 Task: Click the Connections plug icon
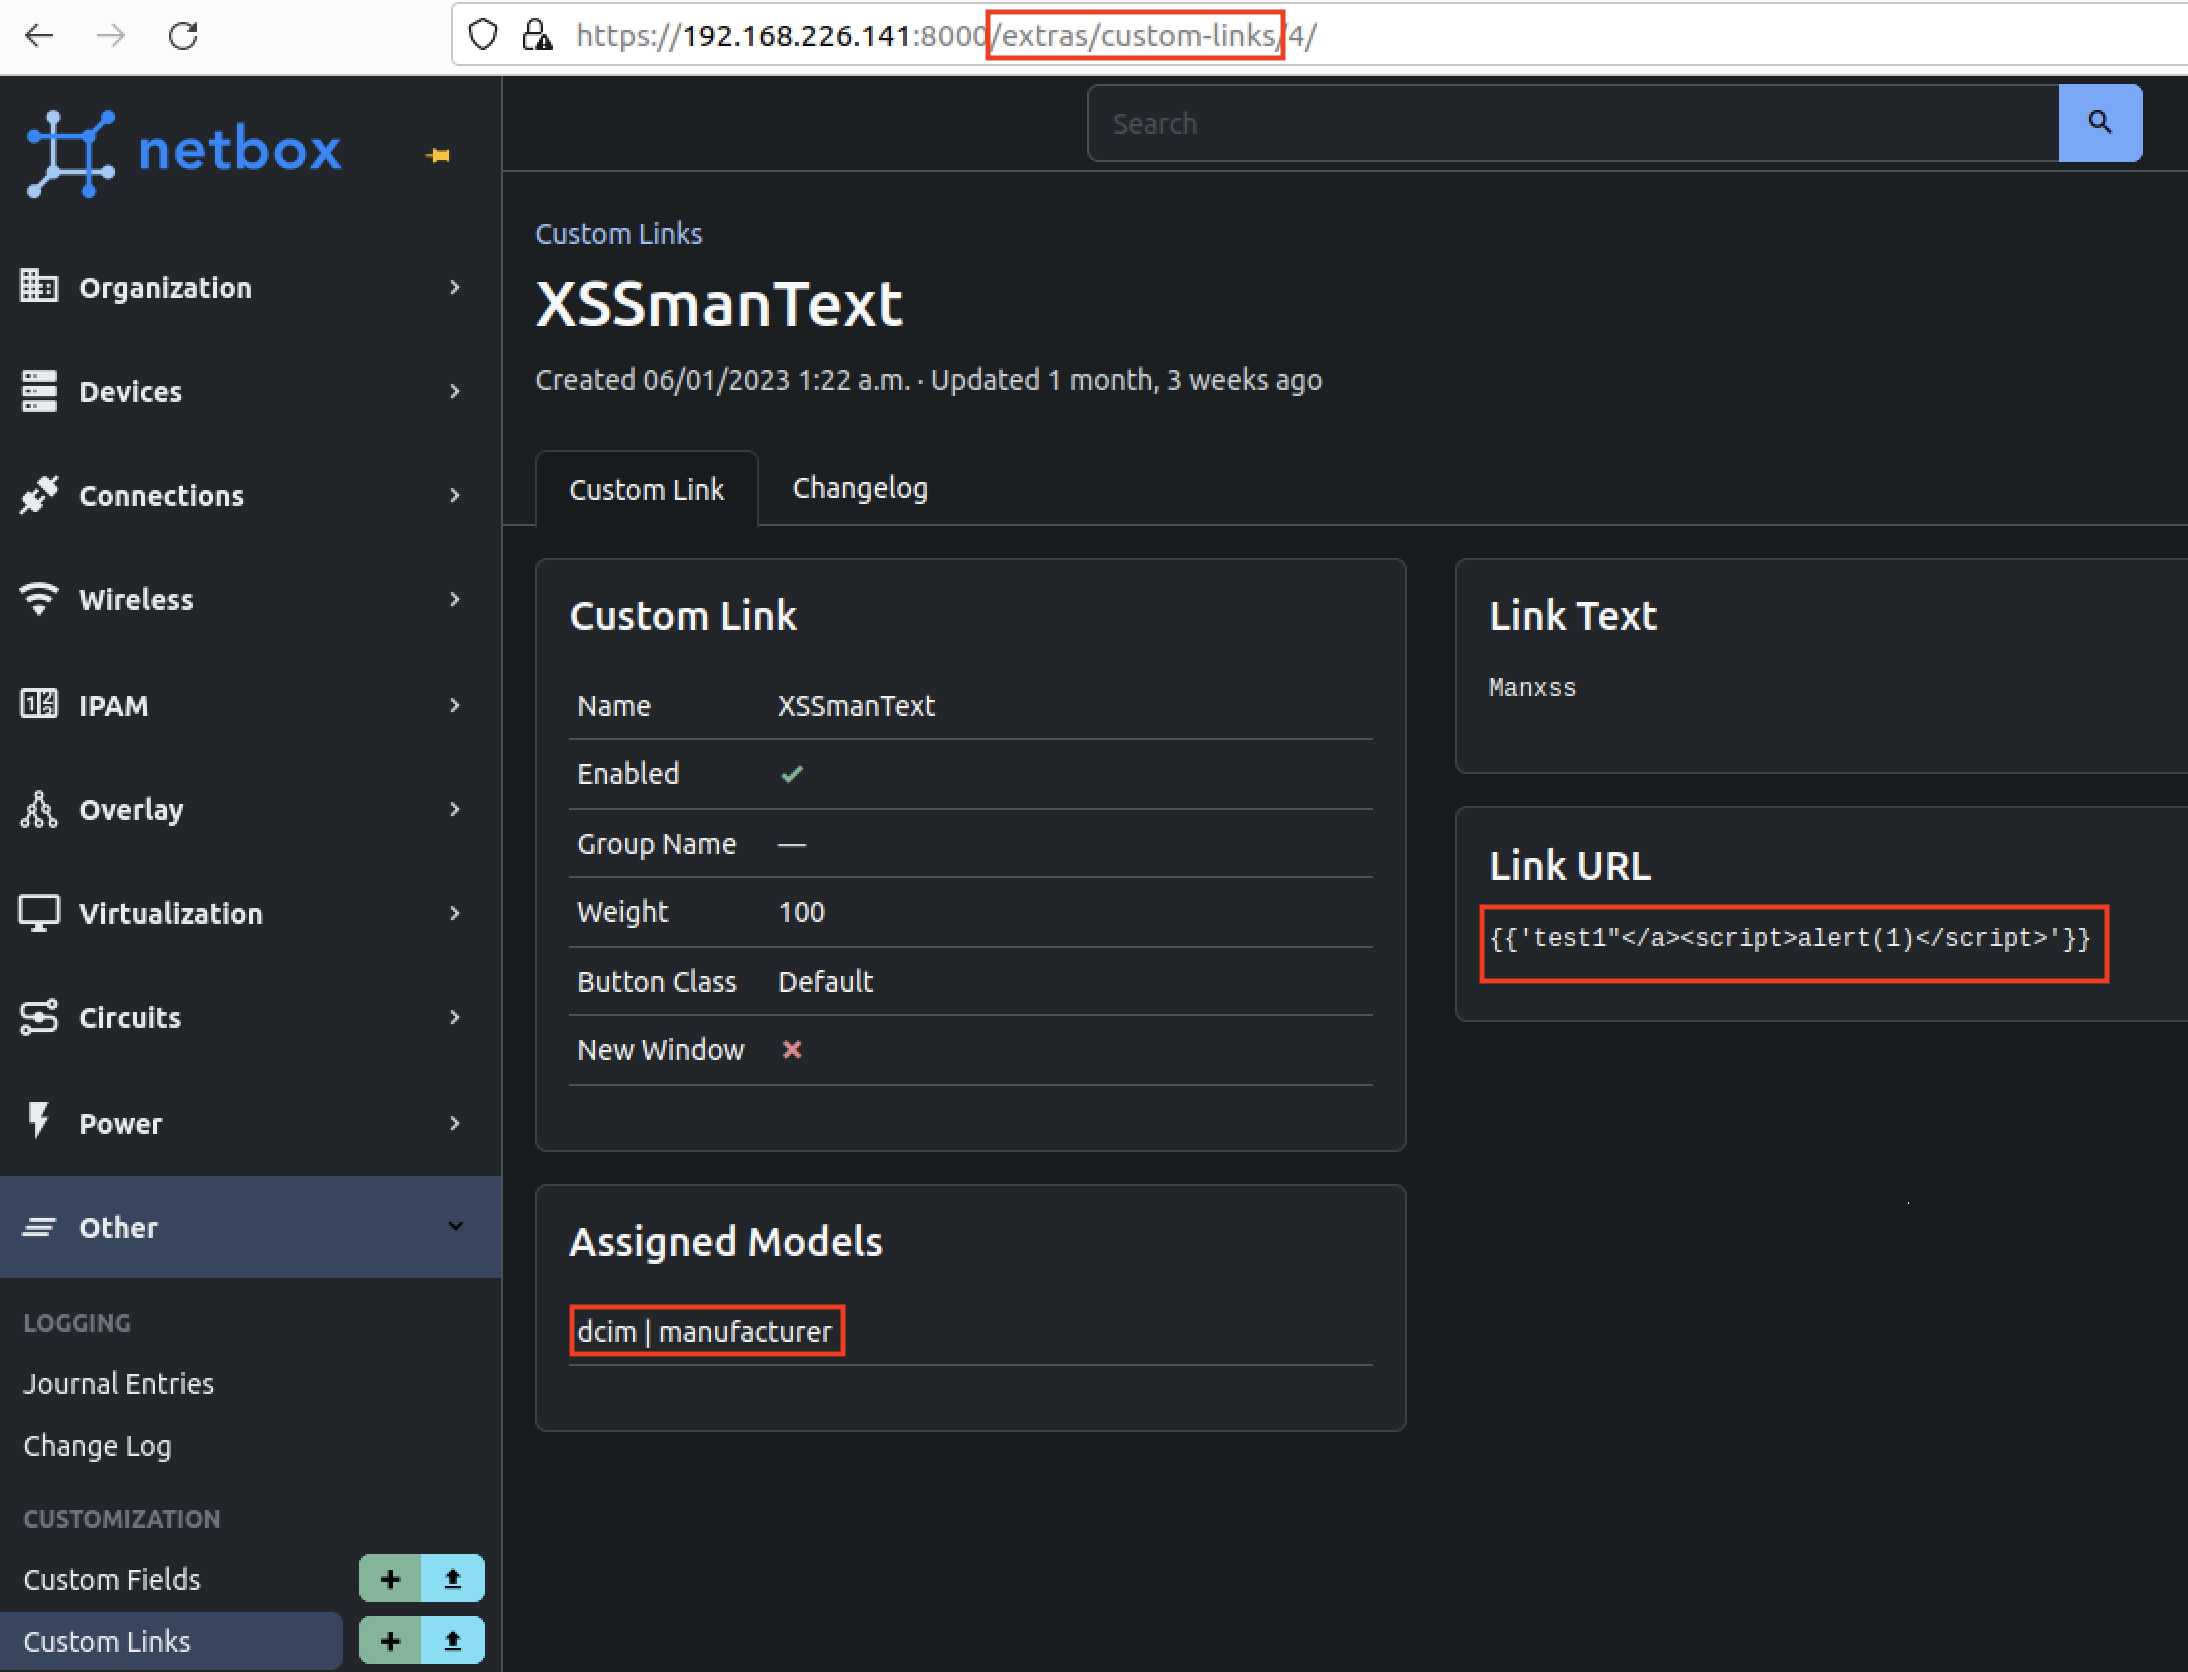pyautogui.click(x=39, y=494)
